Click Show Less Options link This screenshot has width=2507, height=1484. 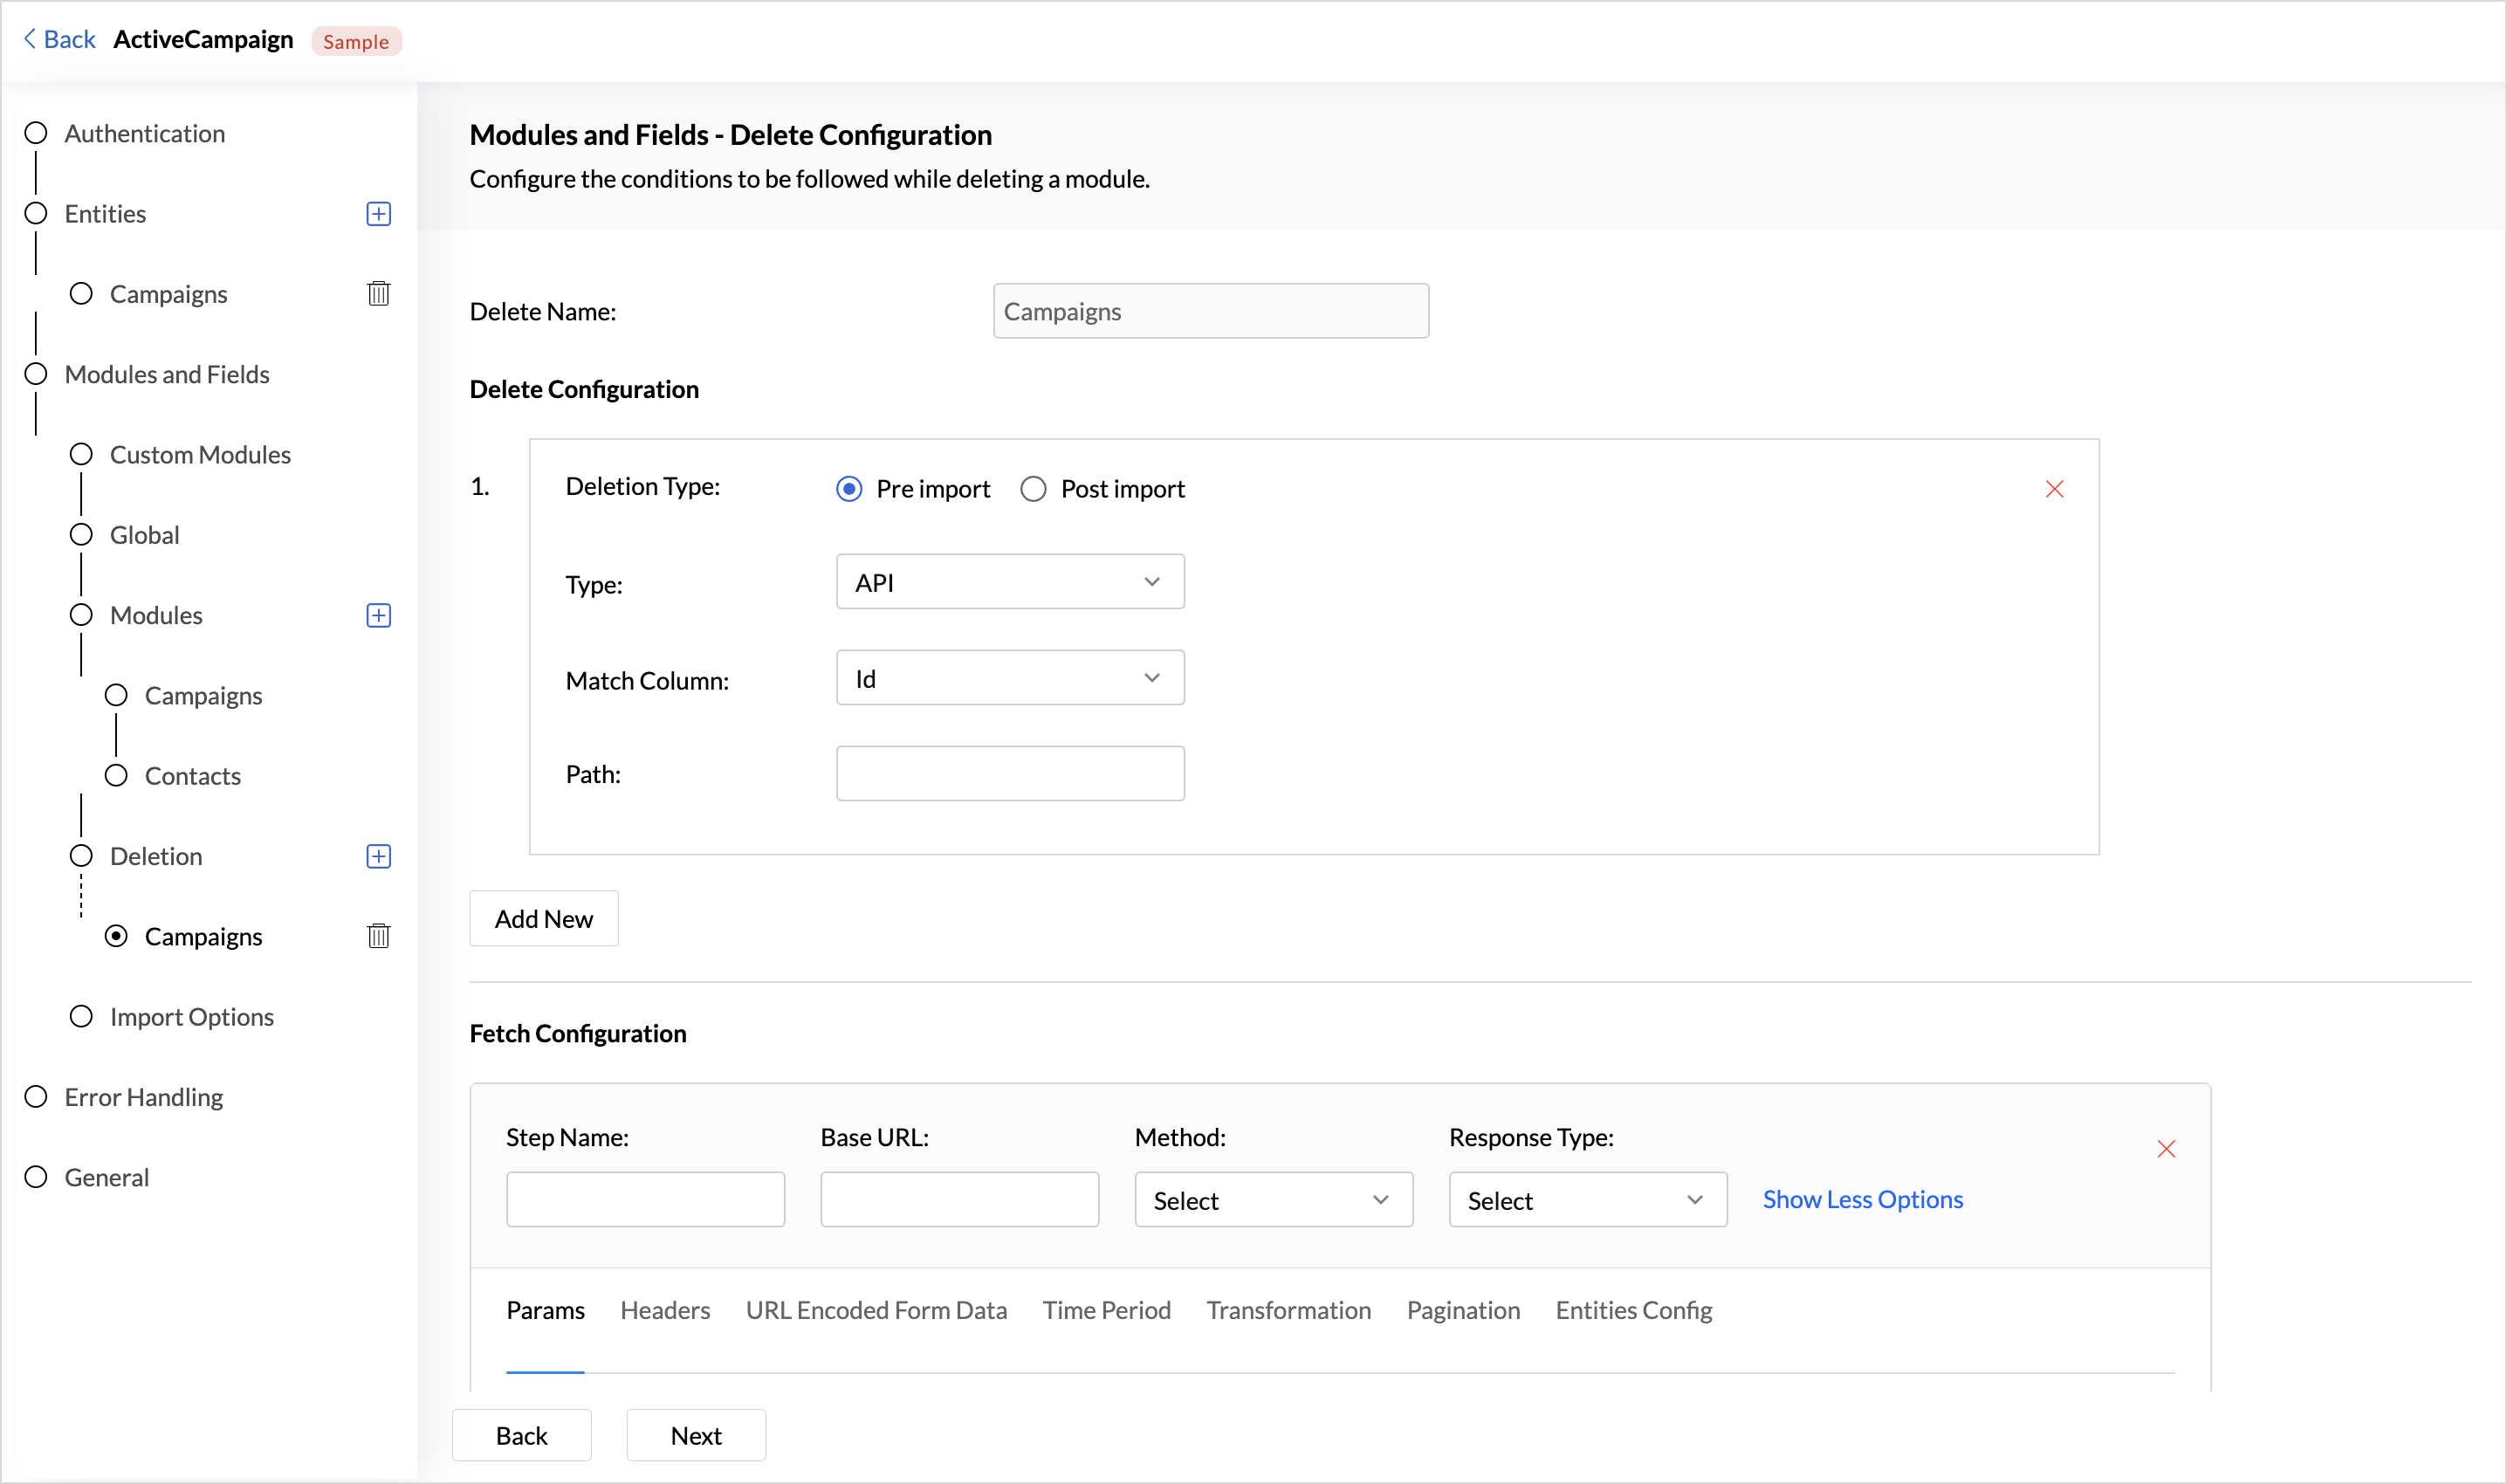pos(1862,1199)
